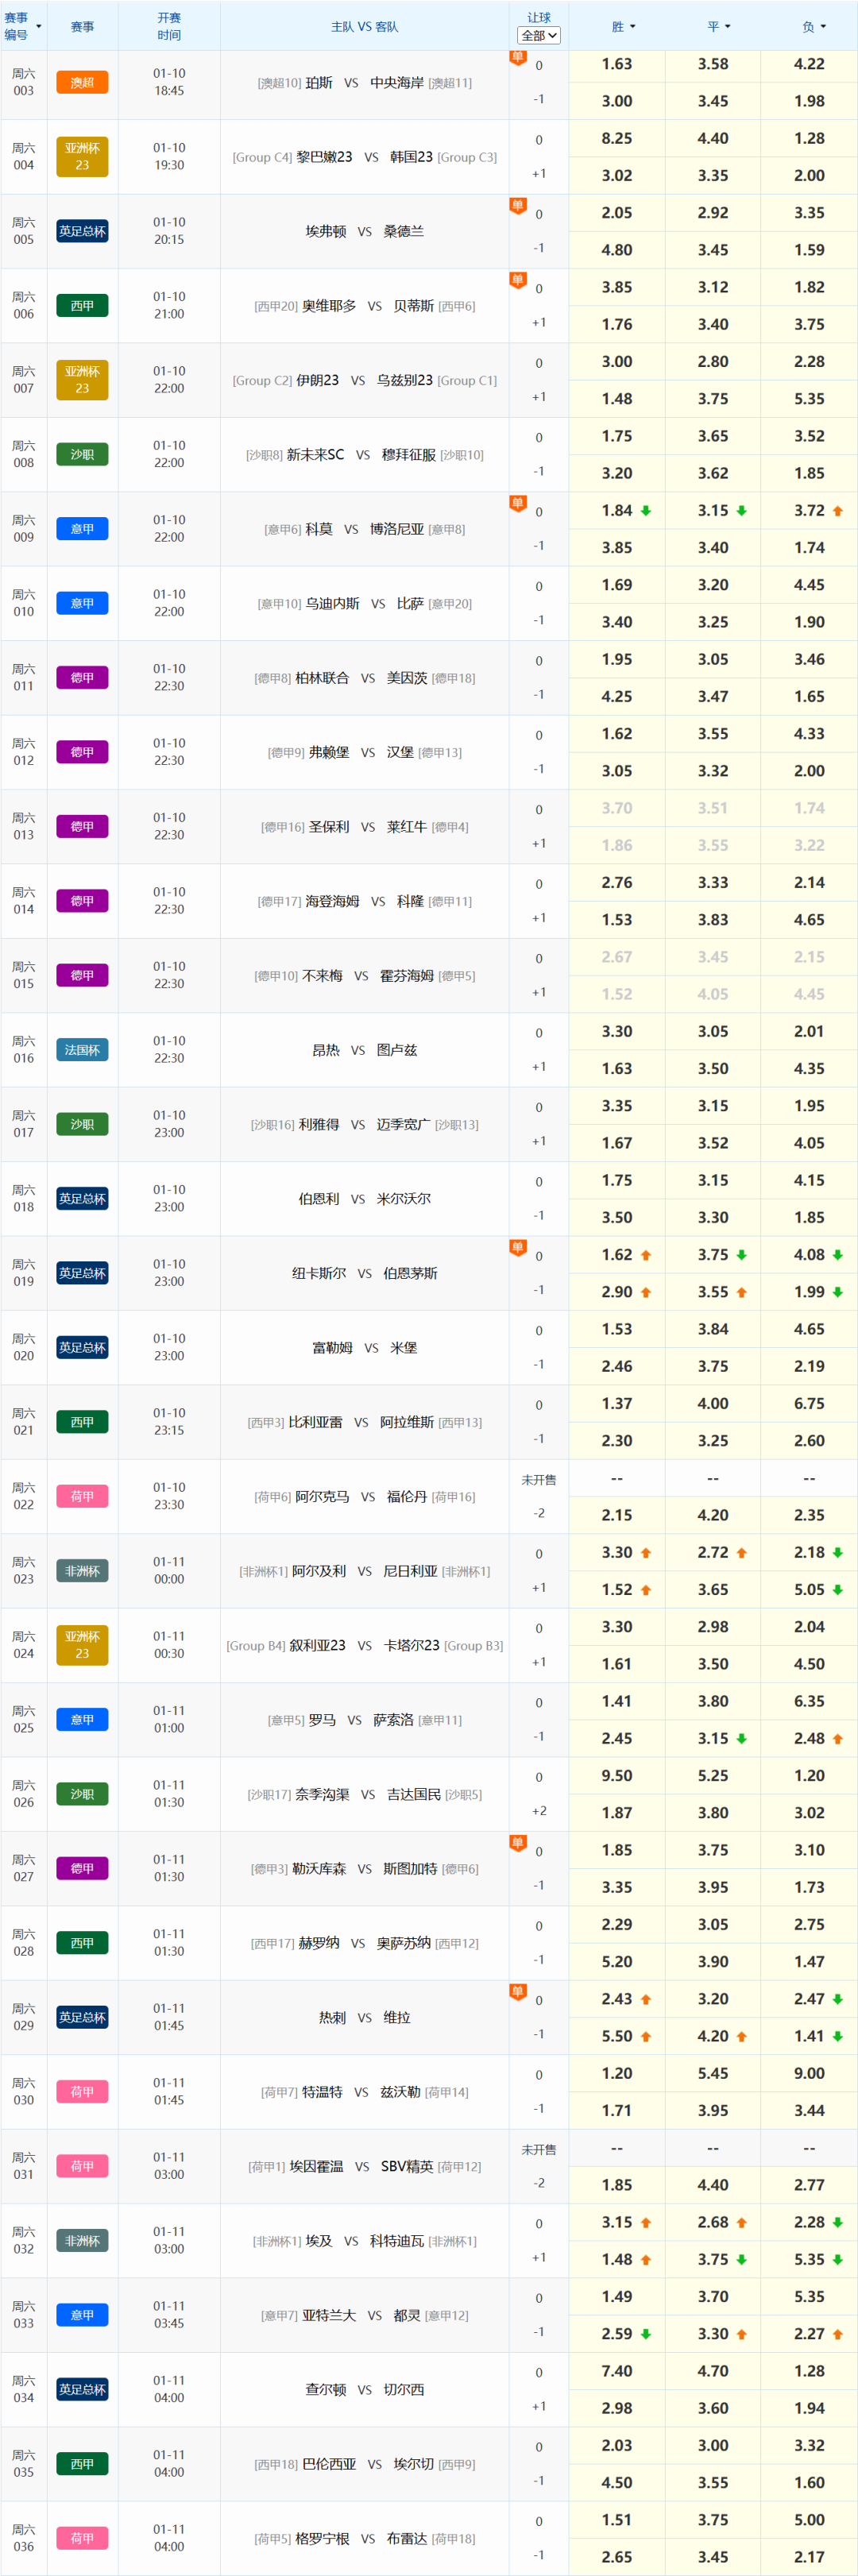858x2576 pixels.
Task: Select win odds 7.40 for 查尔顿 vs 切尔西
Action: [617, 2371]
